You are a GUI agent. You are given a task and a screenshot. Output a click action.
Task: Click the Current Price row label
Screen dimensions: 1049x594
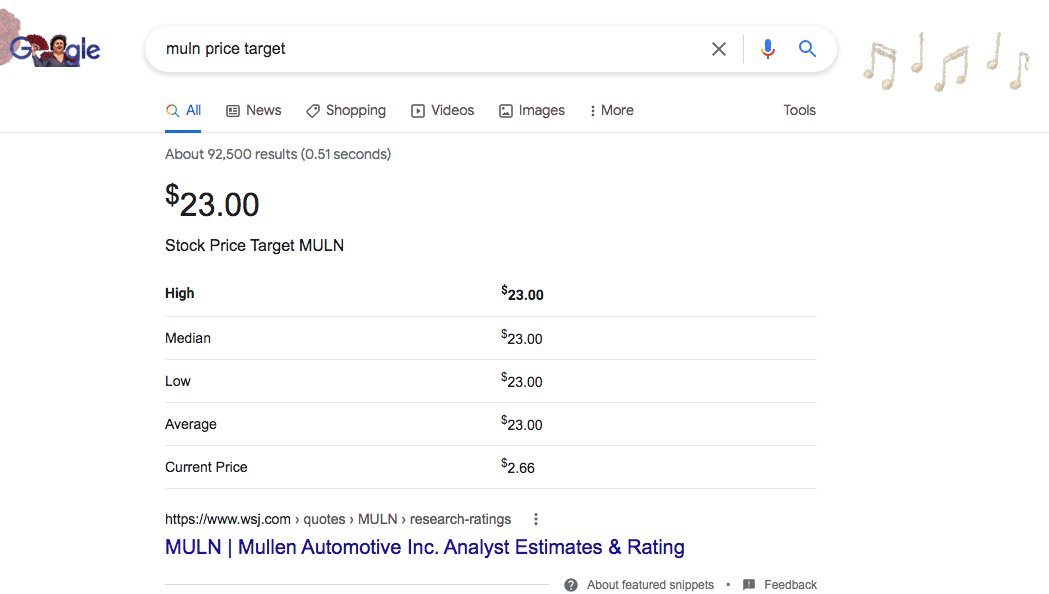coord(206,467)
